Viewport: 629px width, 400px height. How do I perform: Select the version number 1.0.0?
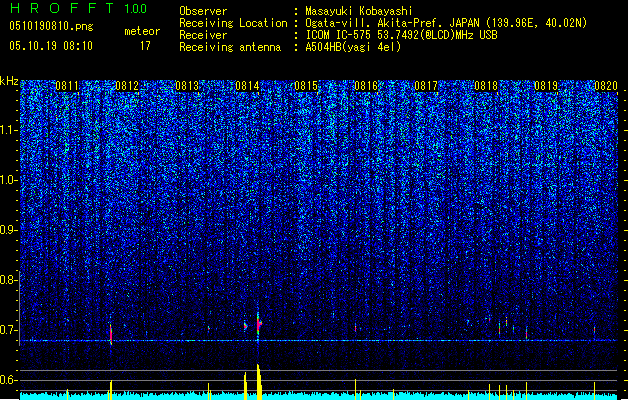tap(136, 9)
